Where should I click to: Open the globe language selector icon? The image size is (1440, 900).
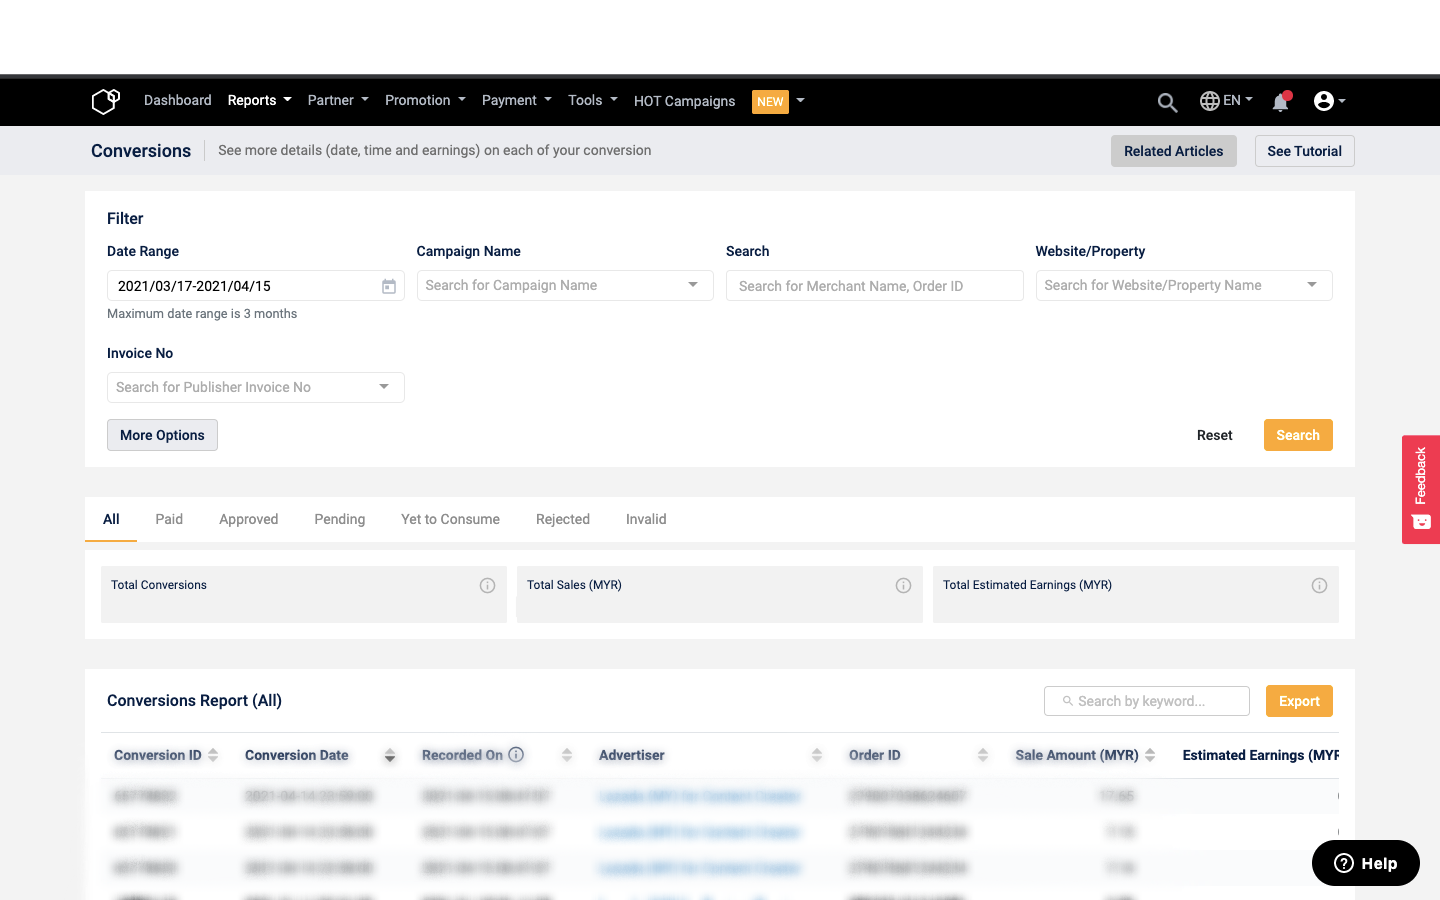1209,101
